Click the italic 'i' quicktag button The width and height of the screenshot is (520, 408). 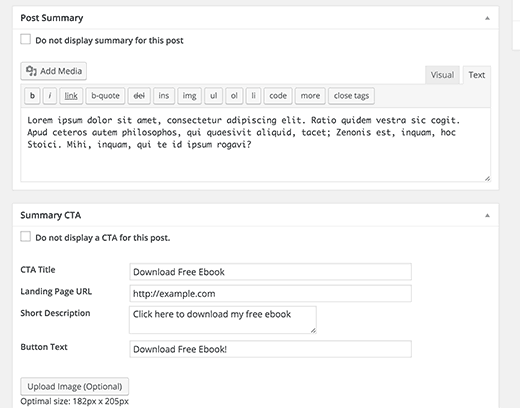coord(50,96)
